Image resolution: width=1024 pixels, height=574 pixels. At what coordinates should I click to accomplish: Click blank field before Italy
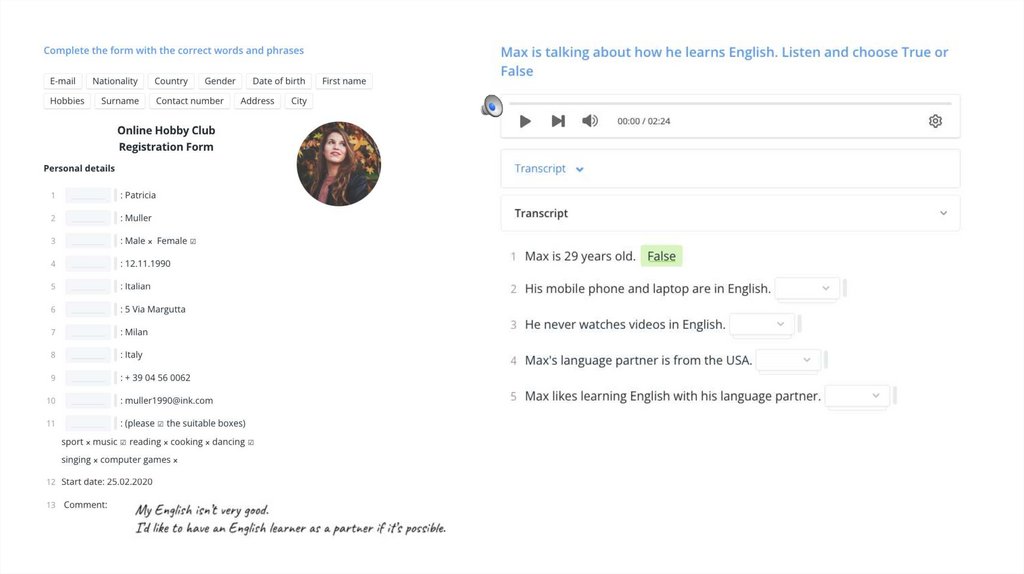[x=89, y=355]
